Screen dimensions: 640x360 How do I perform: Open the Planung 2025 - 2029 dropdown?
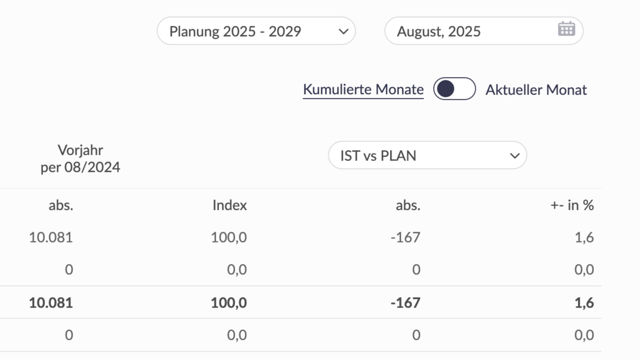point(256,31)
